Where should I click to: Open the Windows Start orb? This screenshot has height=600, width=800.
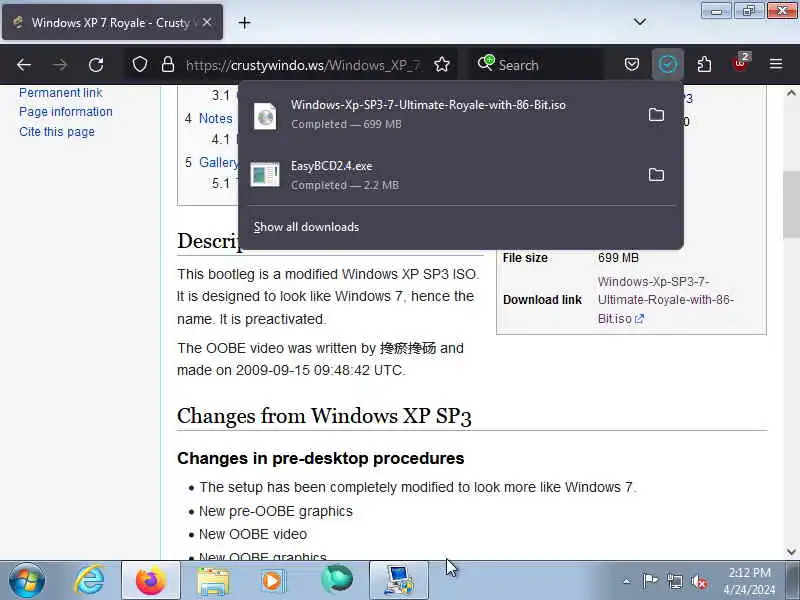coord(27,581)
